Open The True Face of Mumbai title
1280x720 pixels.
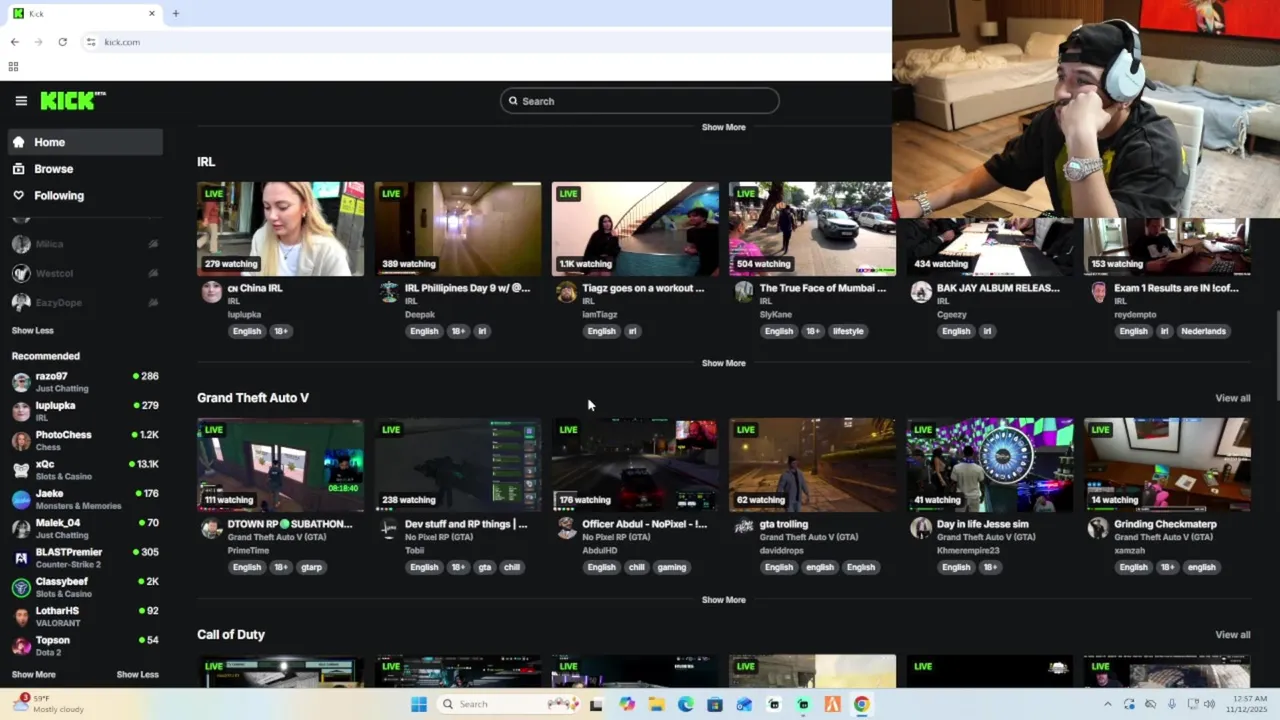(823, 288)
